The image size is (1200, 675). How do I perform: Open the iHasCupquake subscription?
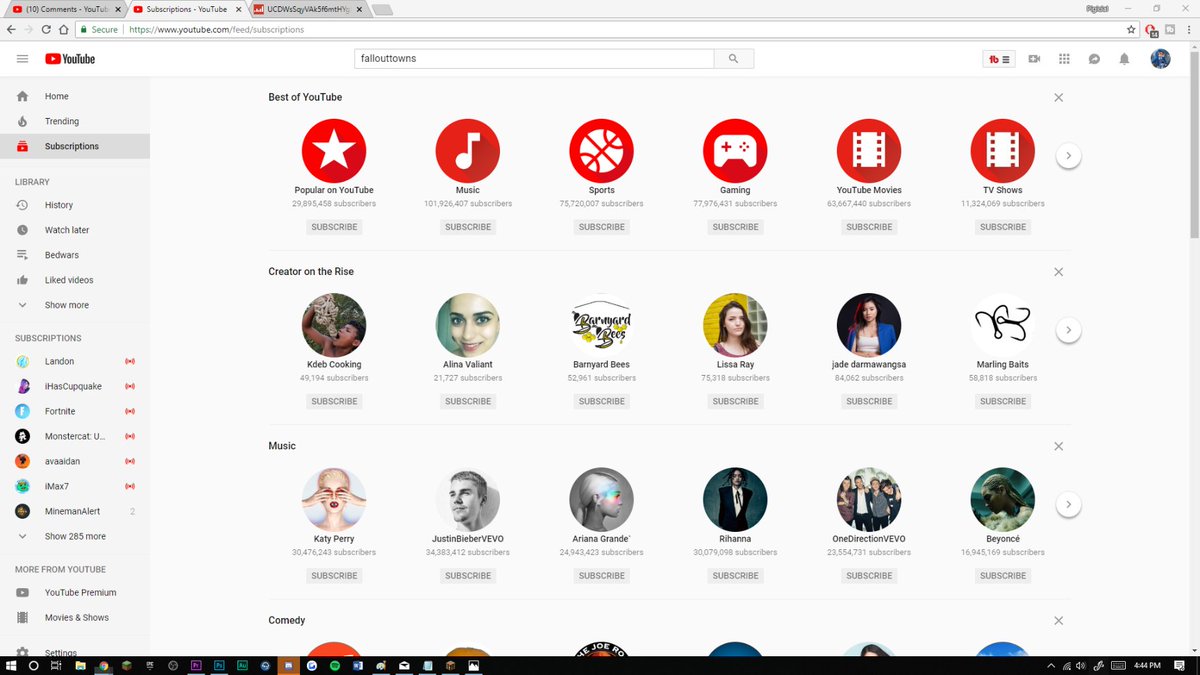point(75,386)
